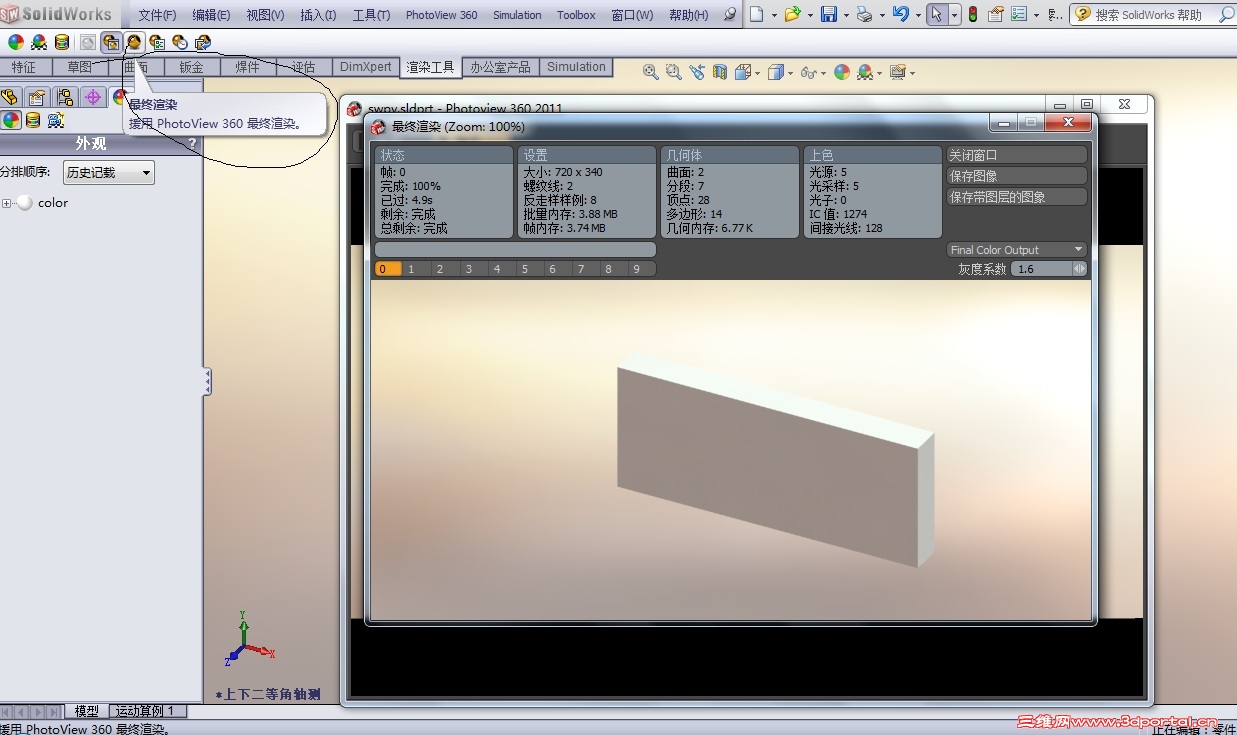Click the Previous View icon
This screenshot has height=735, width=1237.
[x=697, y=72]
